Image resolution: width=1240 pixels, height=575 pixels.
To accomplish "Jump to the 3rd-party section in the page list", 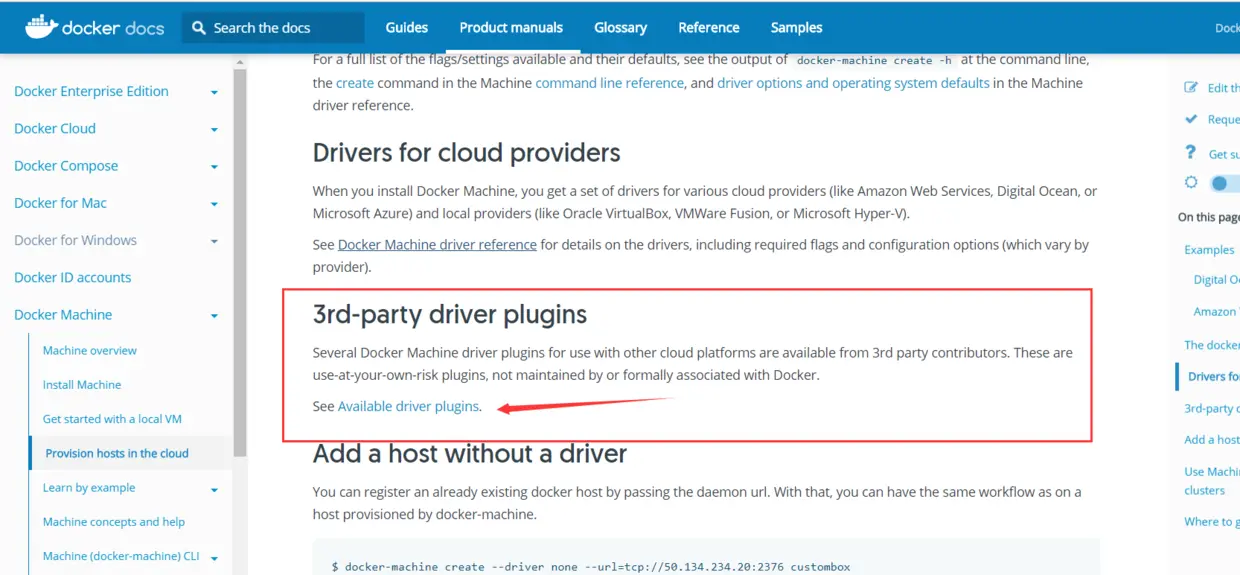I will (x=1212, y=409).
